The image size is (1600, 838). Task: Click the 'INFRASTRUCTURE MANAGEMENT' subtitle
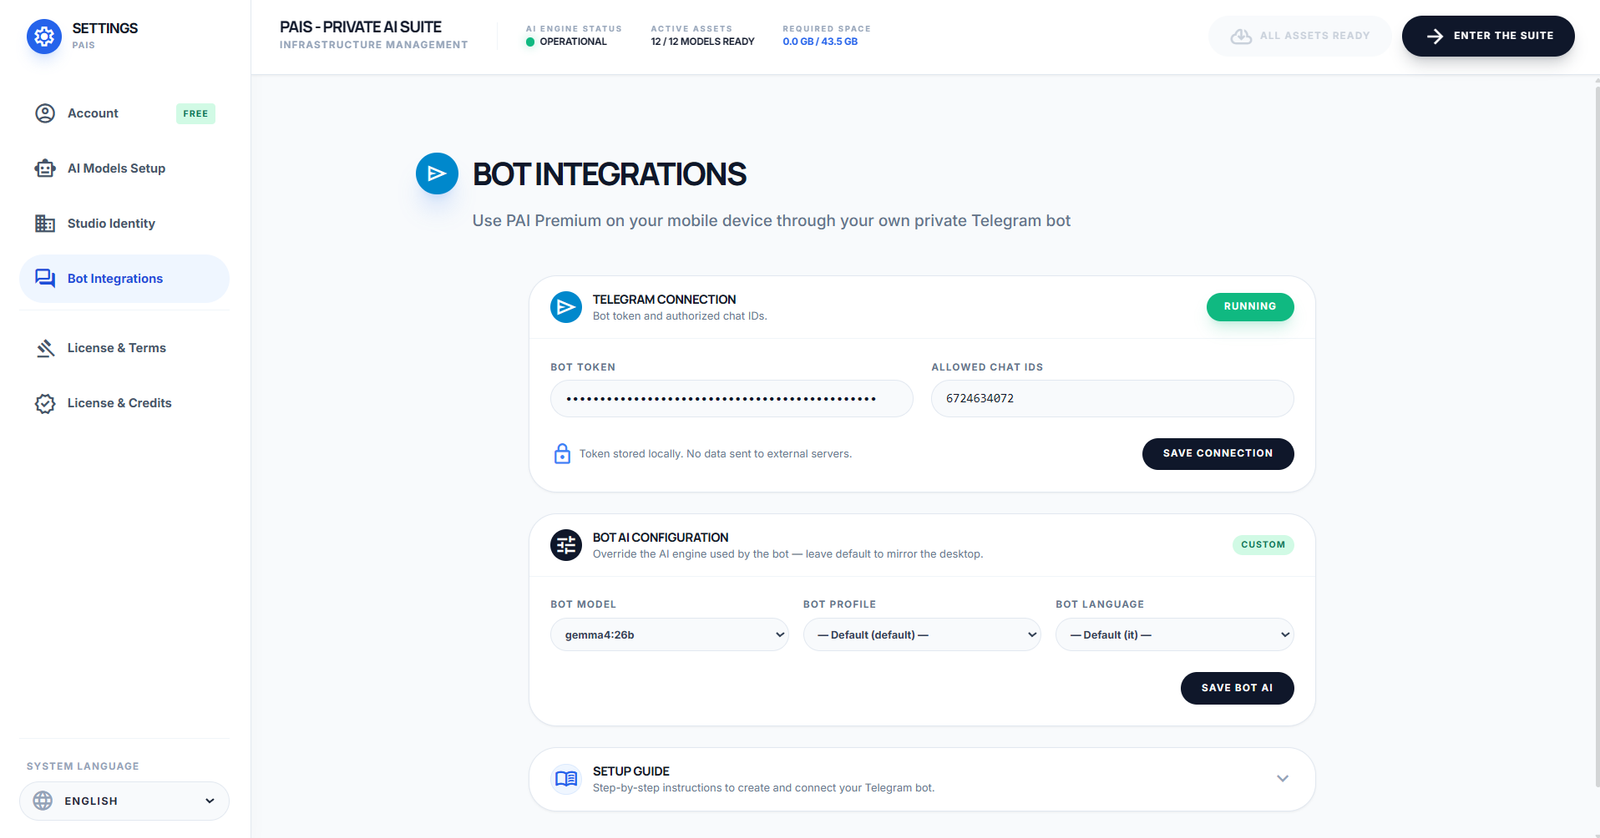[x=374, y=45]
